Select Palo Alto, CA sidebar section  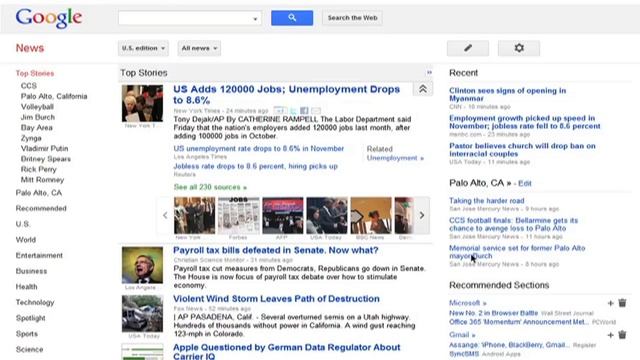coord(39,193)
